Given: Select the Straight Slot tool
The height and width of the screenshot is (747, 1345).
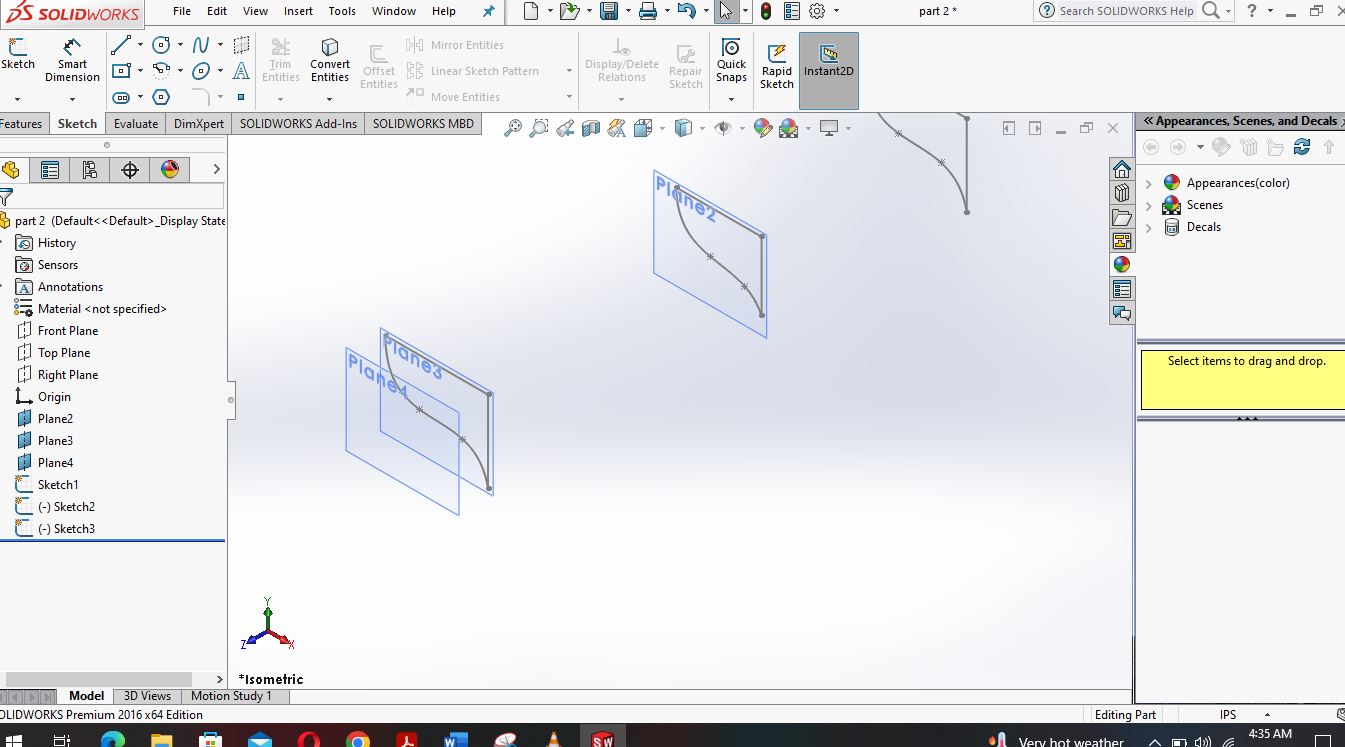Looking at the screenshot, I should point(121,97).
